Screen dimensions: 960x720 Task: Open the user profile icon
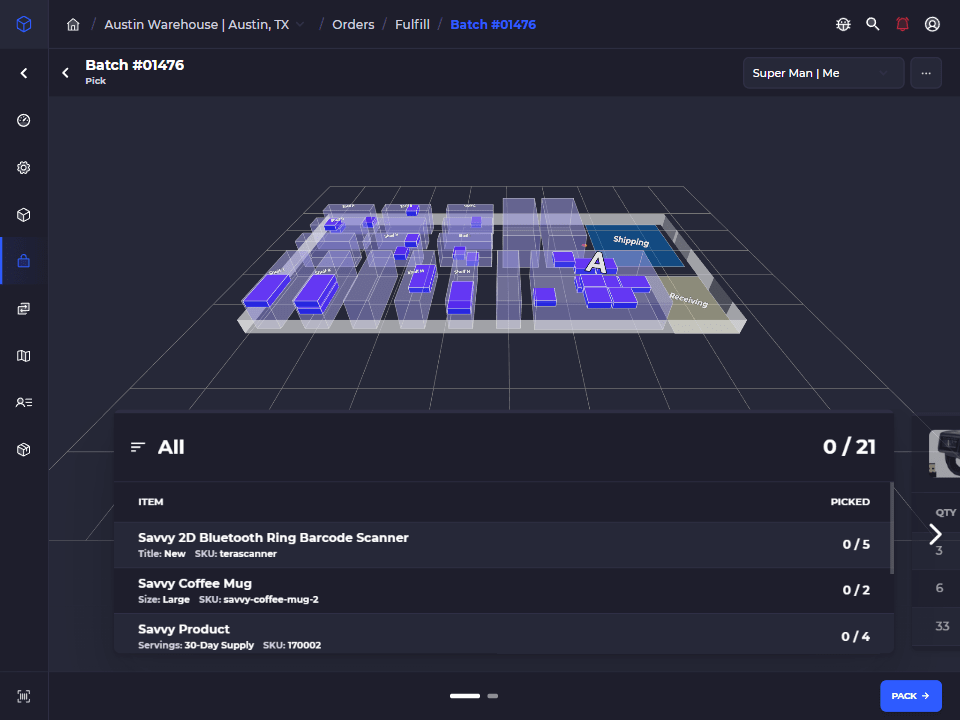[x=932, y=24]
